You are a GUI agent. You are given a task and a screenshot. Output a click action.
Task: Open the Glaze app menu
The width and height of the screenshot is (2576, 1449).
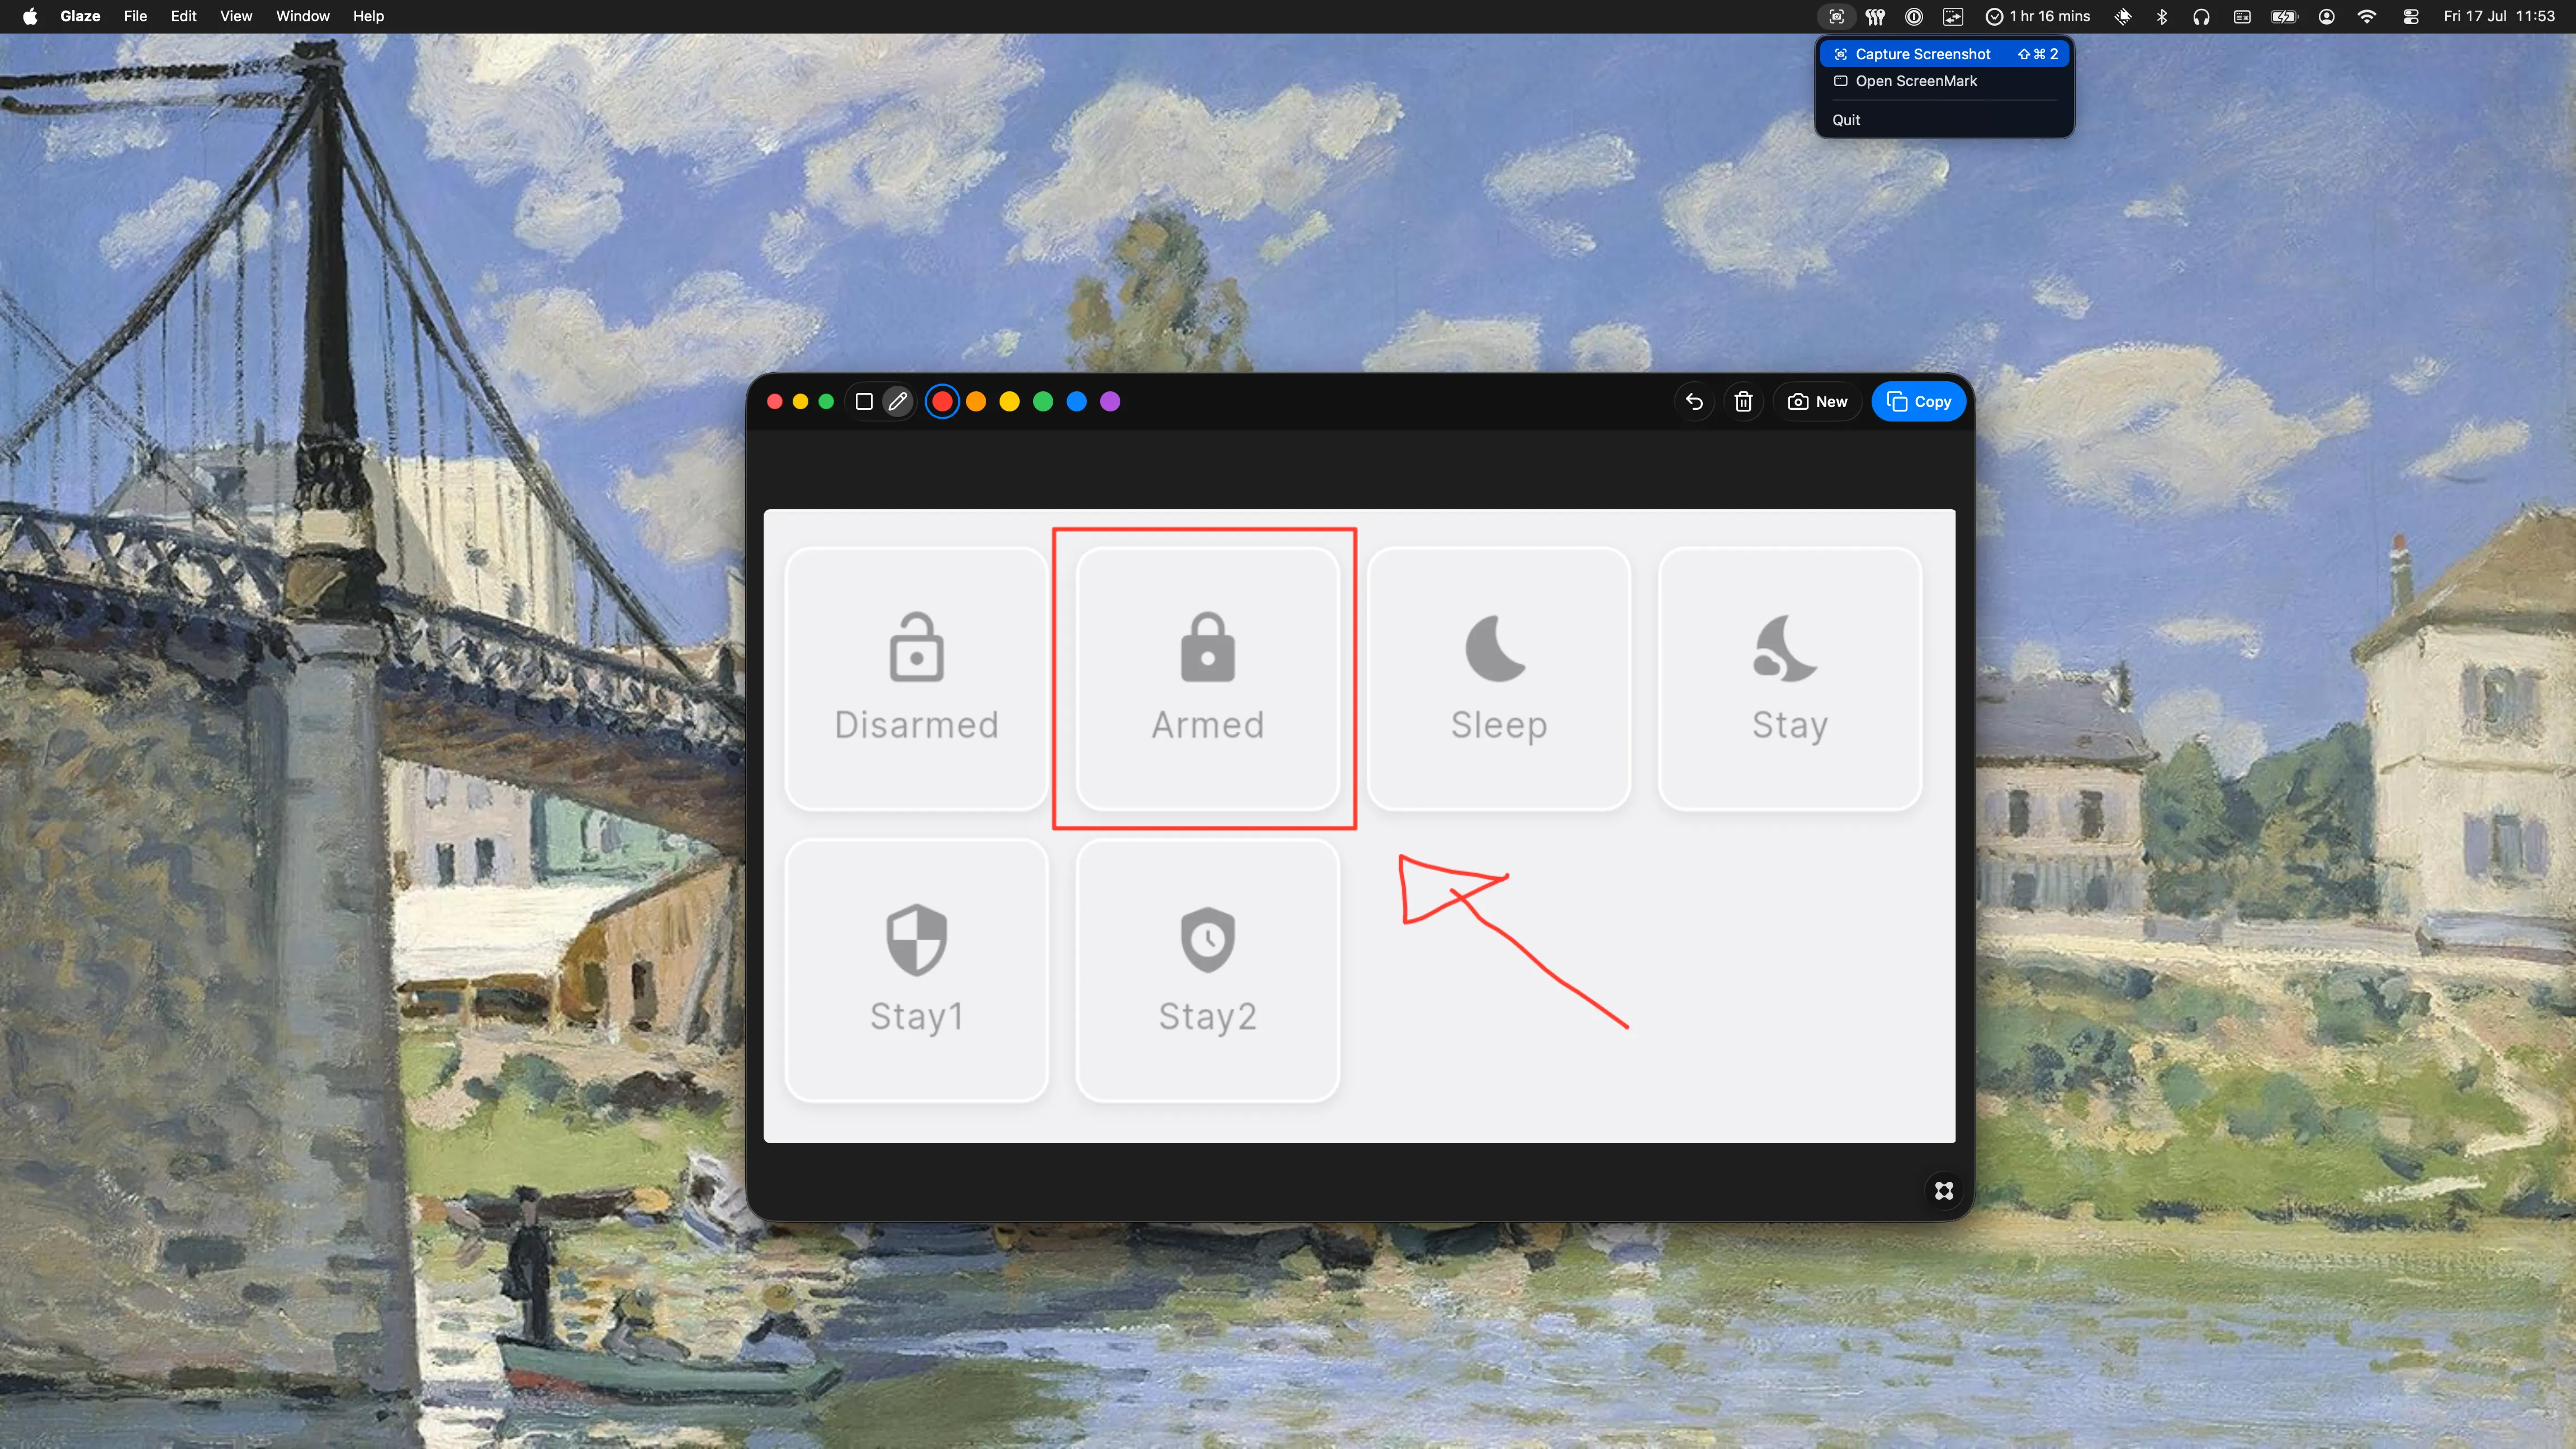80,16
